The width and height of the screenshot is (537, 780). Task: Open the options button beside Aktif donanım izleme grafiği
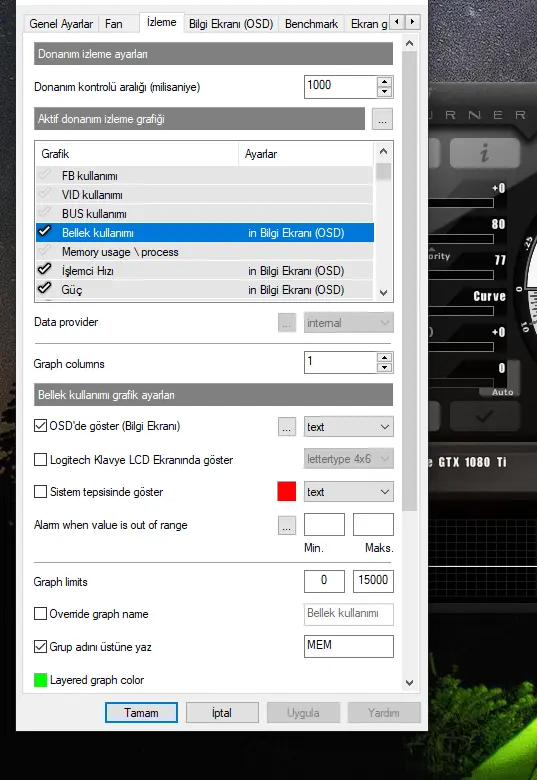click(x=382, y=119)
